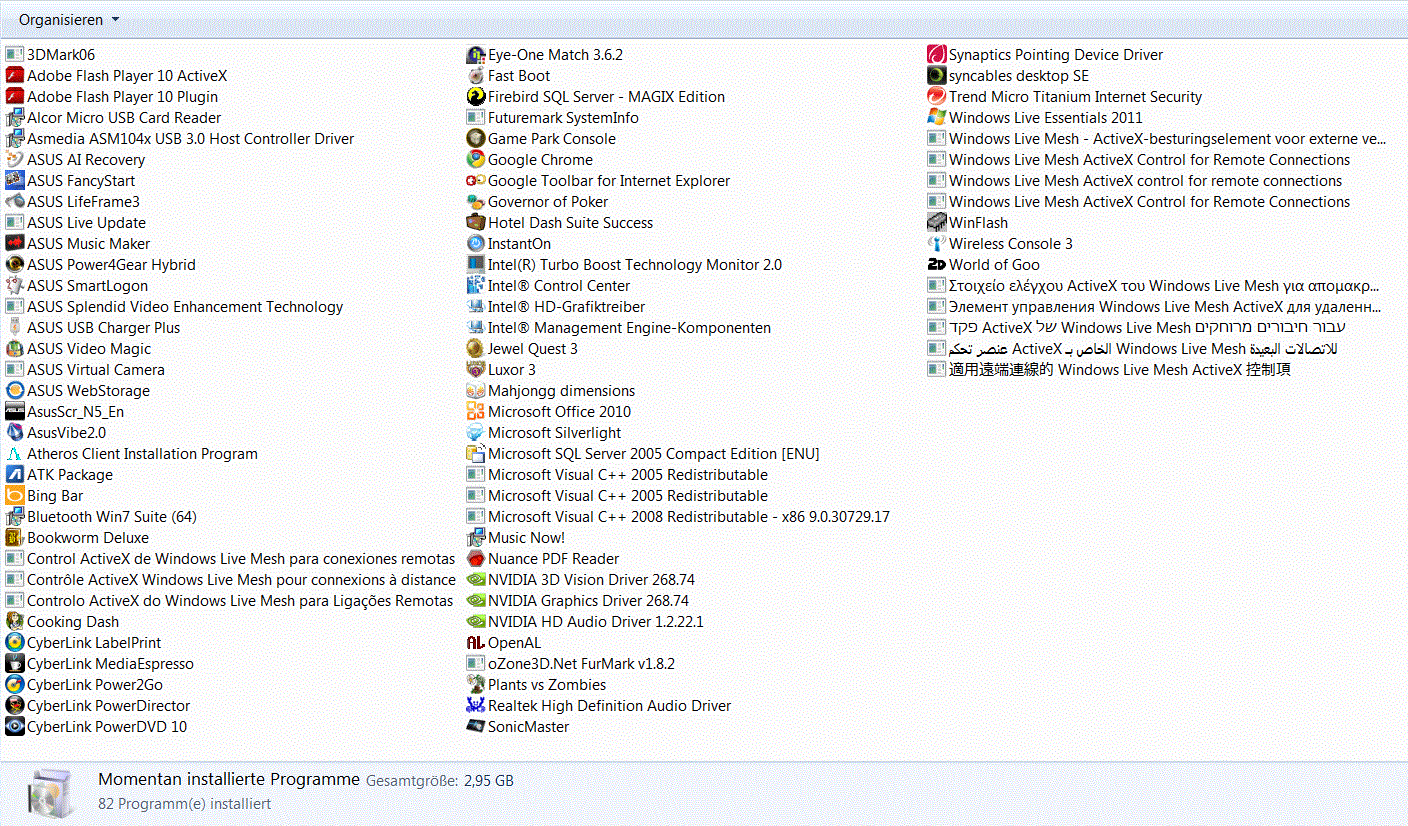
Task: Select Windows Live Essentials 2011 entry
Action: point(1045,118)
